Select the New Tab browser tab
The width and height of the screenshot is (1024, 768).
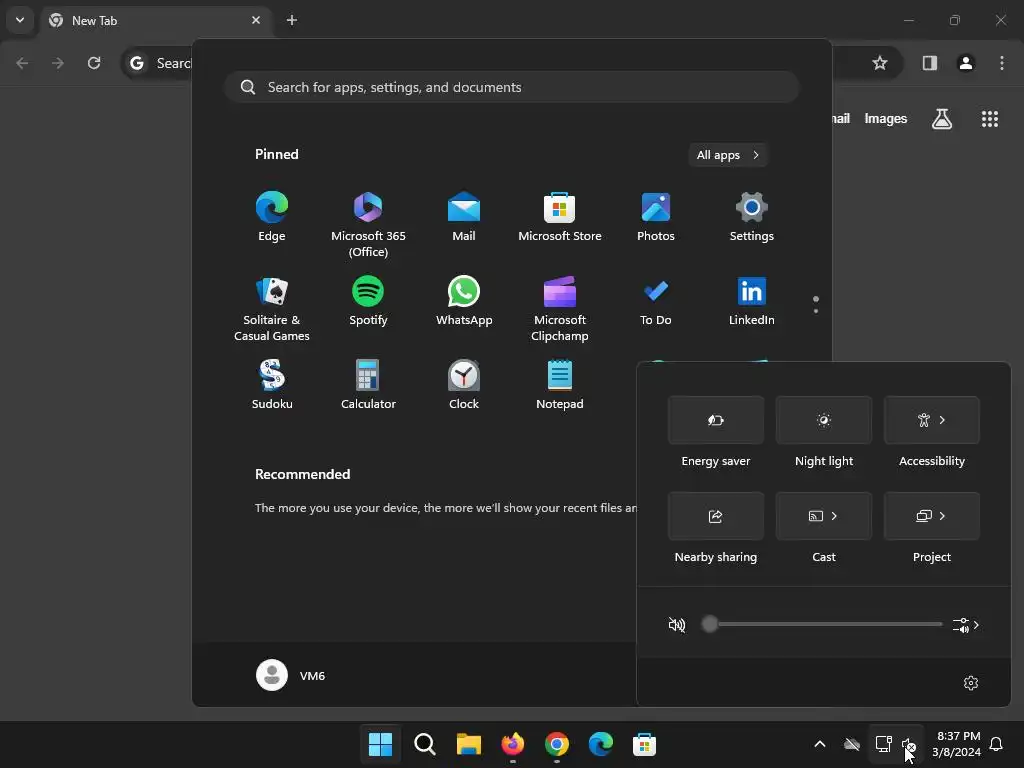(155, 20)
